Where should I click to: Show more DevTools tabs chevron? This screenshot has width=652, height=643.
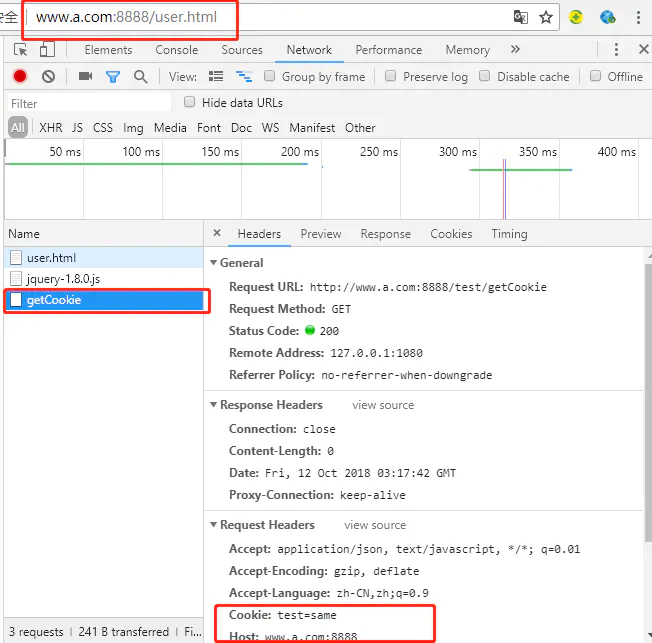coord(515,49)
